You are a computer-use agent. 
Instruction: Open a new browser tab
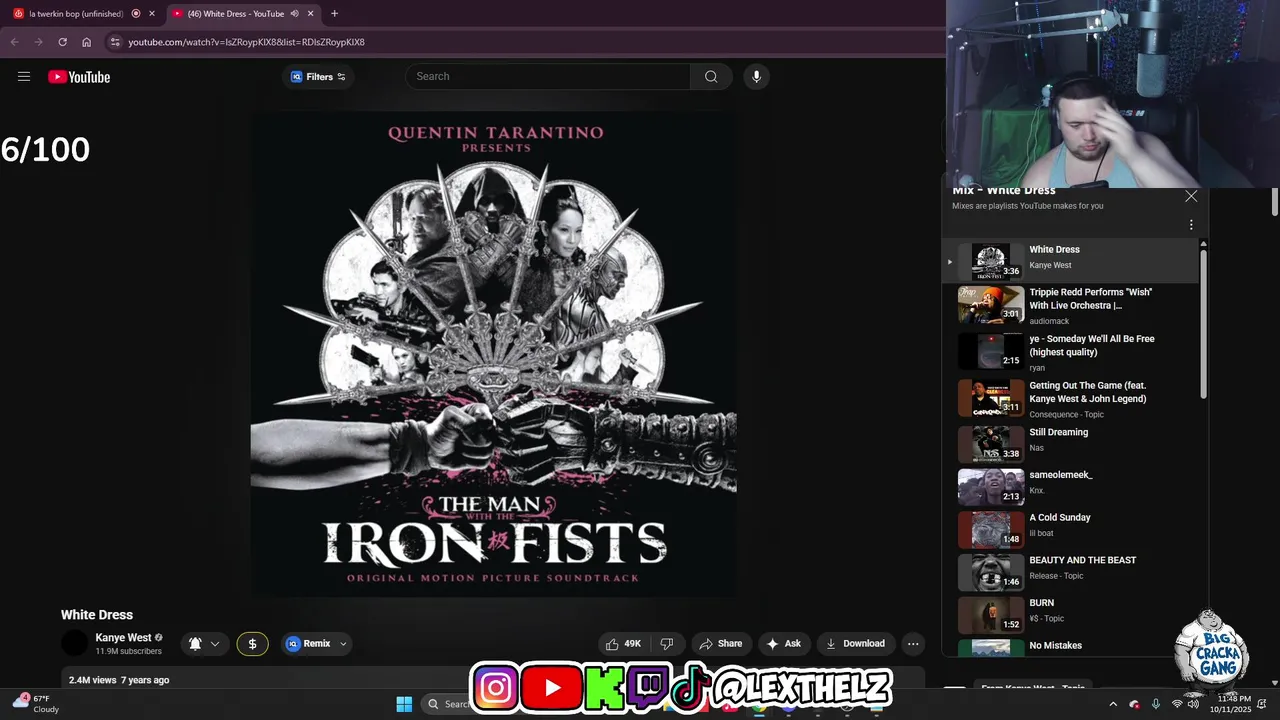click(334, 14)
